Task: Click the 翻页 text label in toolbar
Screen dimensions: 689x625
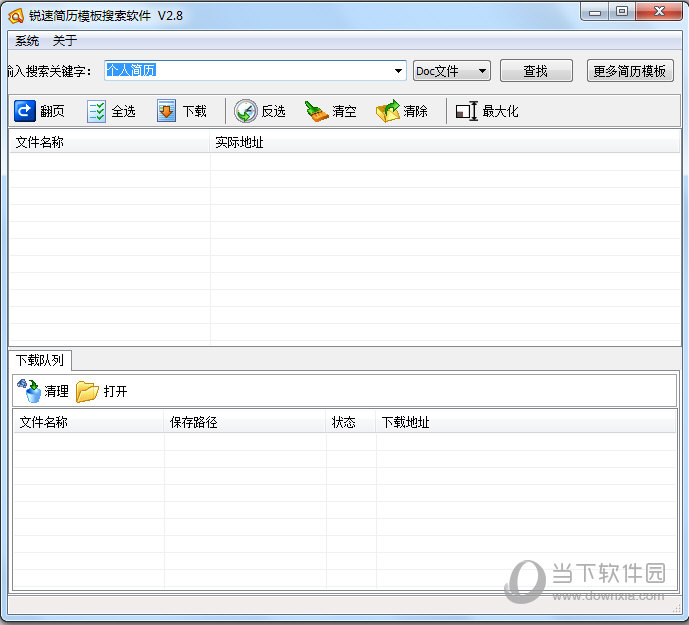Action: 52,111
